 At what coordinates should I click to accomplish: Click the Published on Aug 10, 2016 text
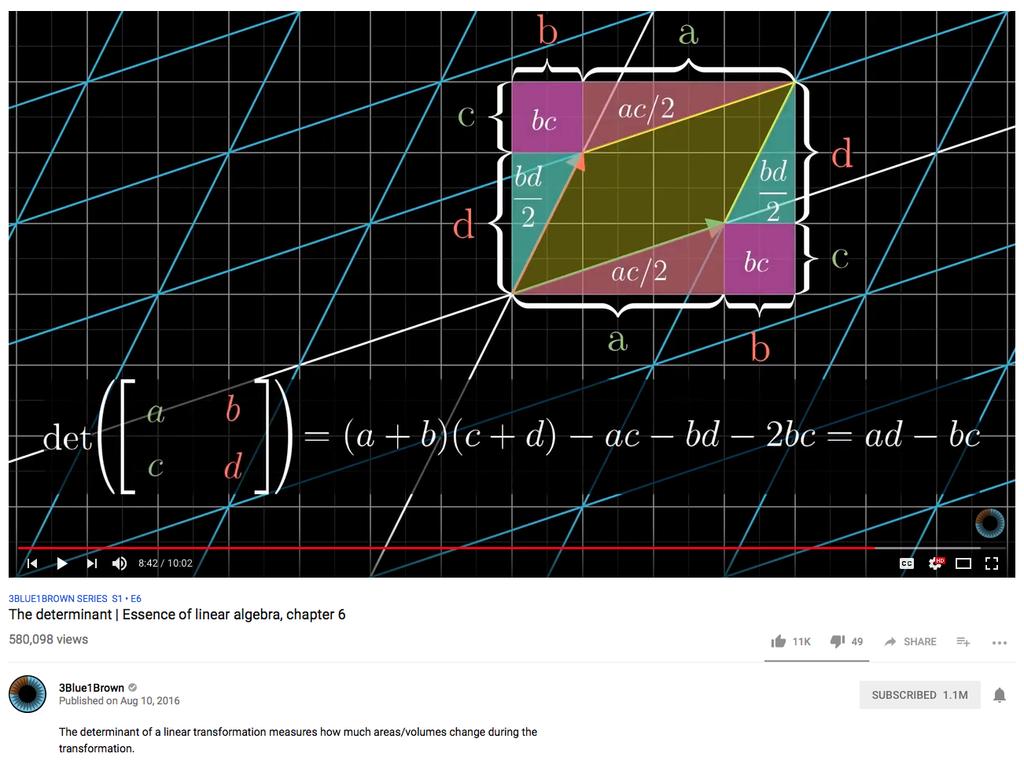(x=120, y=700)
